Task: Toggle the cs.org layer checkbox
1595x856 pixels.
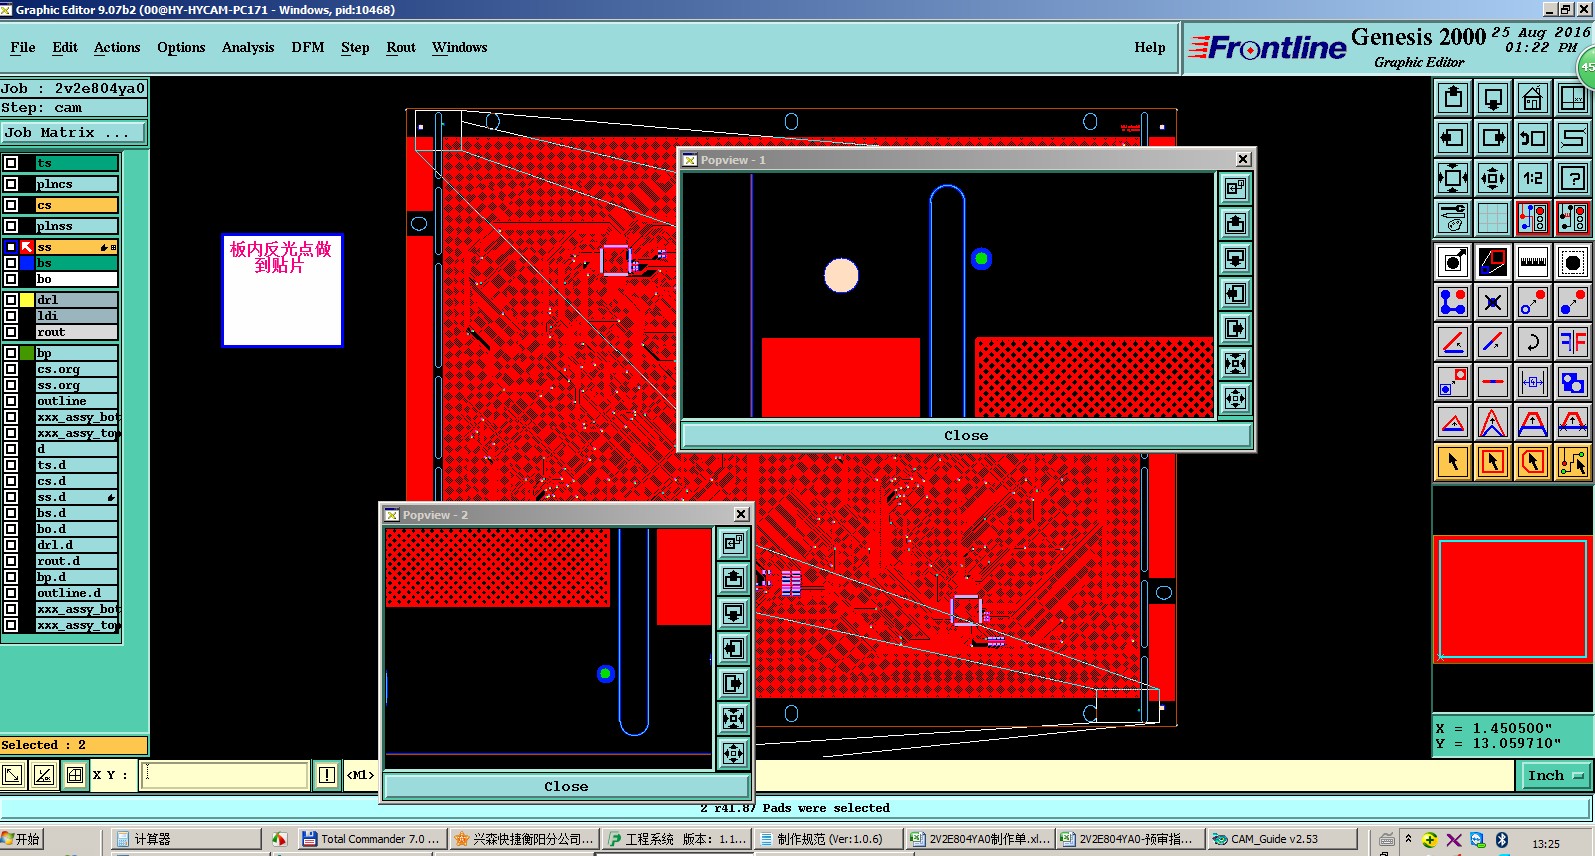Action: tap(11, 369)
